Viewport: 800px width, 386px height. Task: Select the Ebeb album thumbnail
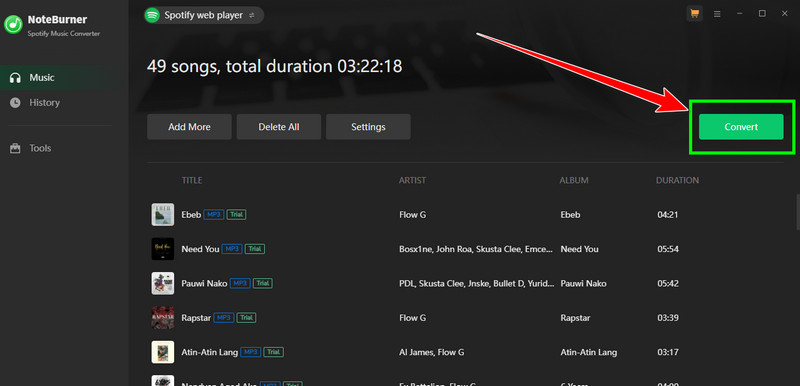coord(163,215)
